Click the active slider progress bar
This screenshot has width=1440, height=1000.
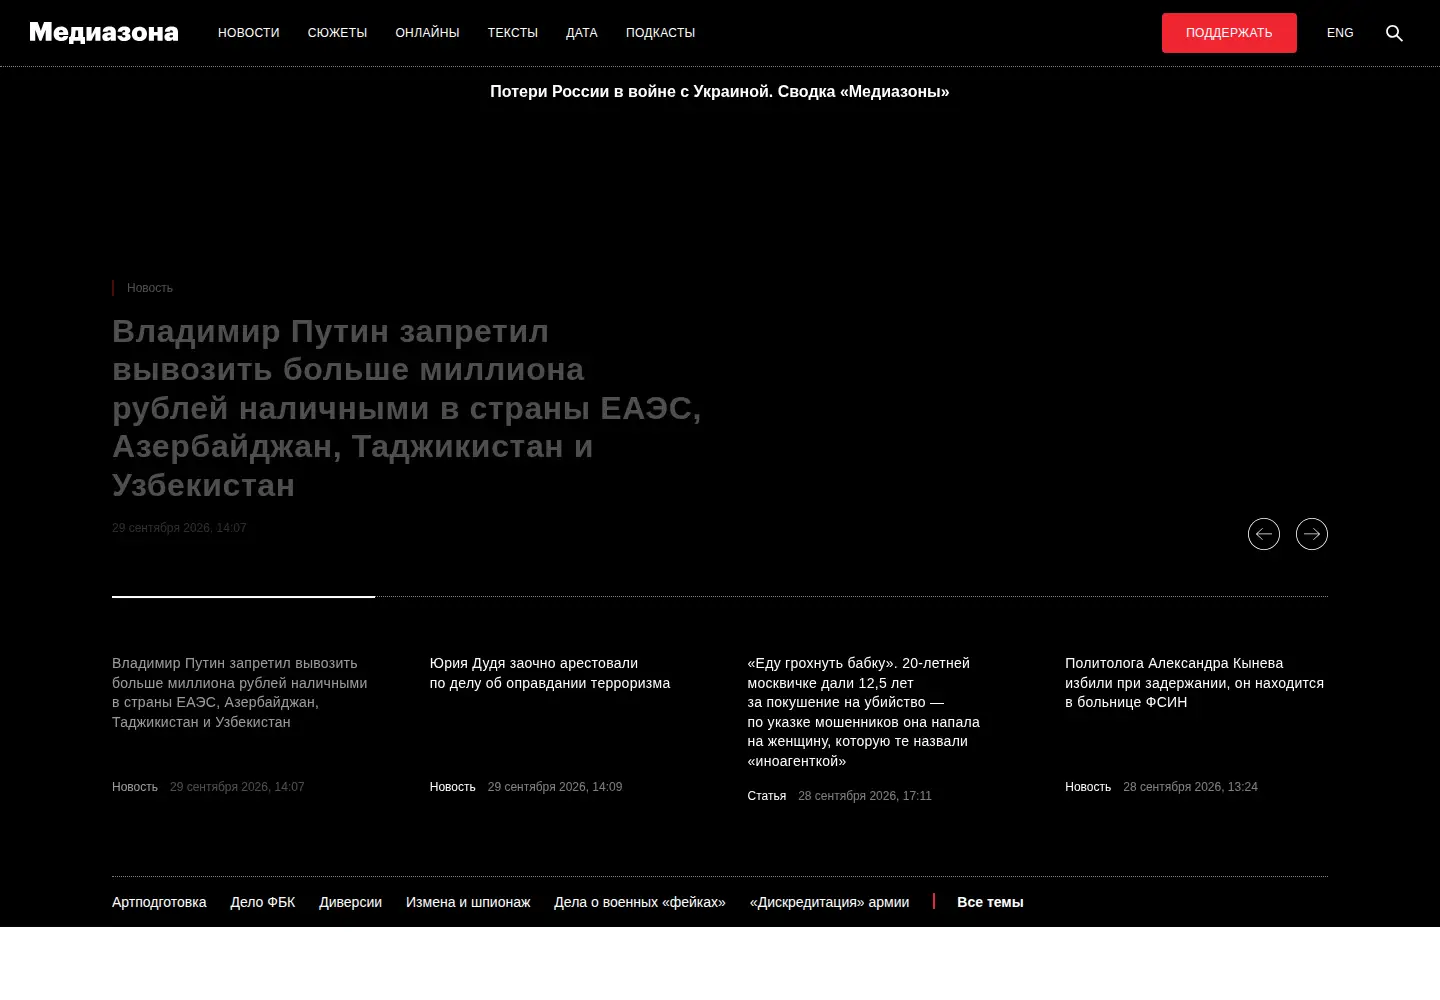243,597
